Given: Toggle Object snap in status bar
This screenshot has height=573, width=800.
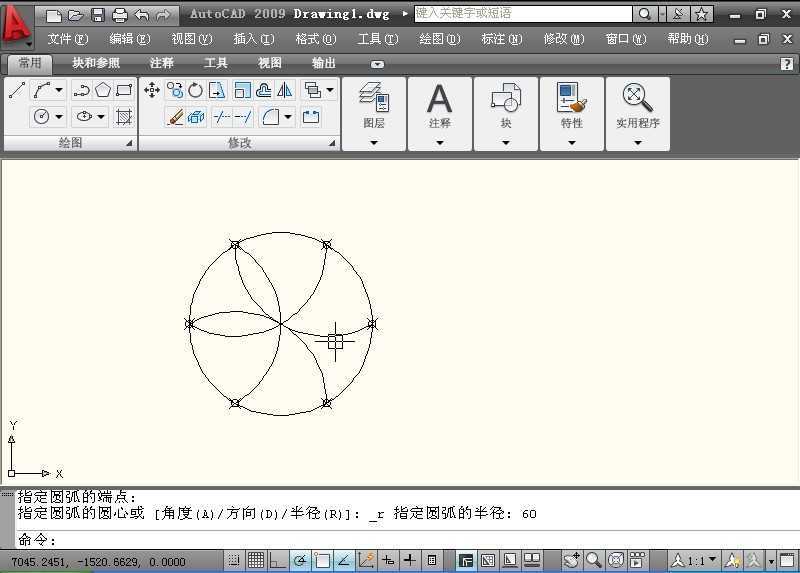Looking at the screenshot, I should coord(322,561).
